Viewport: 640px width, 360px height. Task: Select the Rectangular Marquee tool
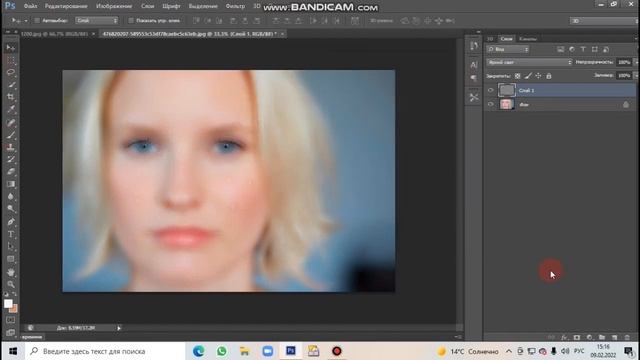click(11, 60)
